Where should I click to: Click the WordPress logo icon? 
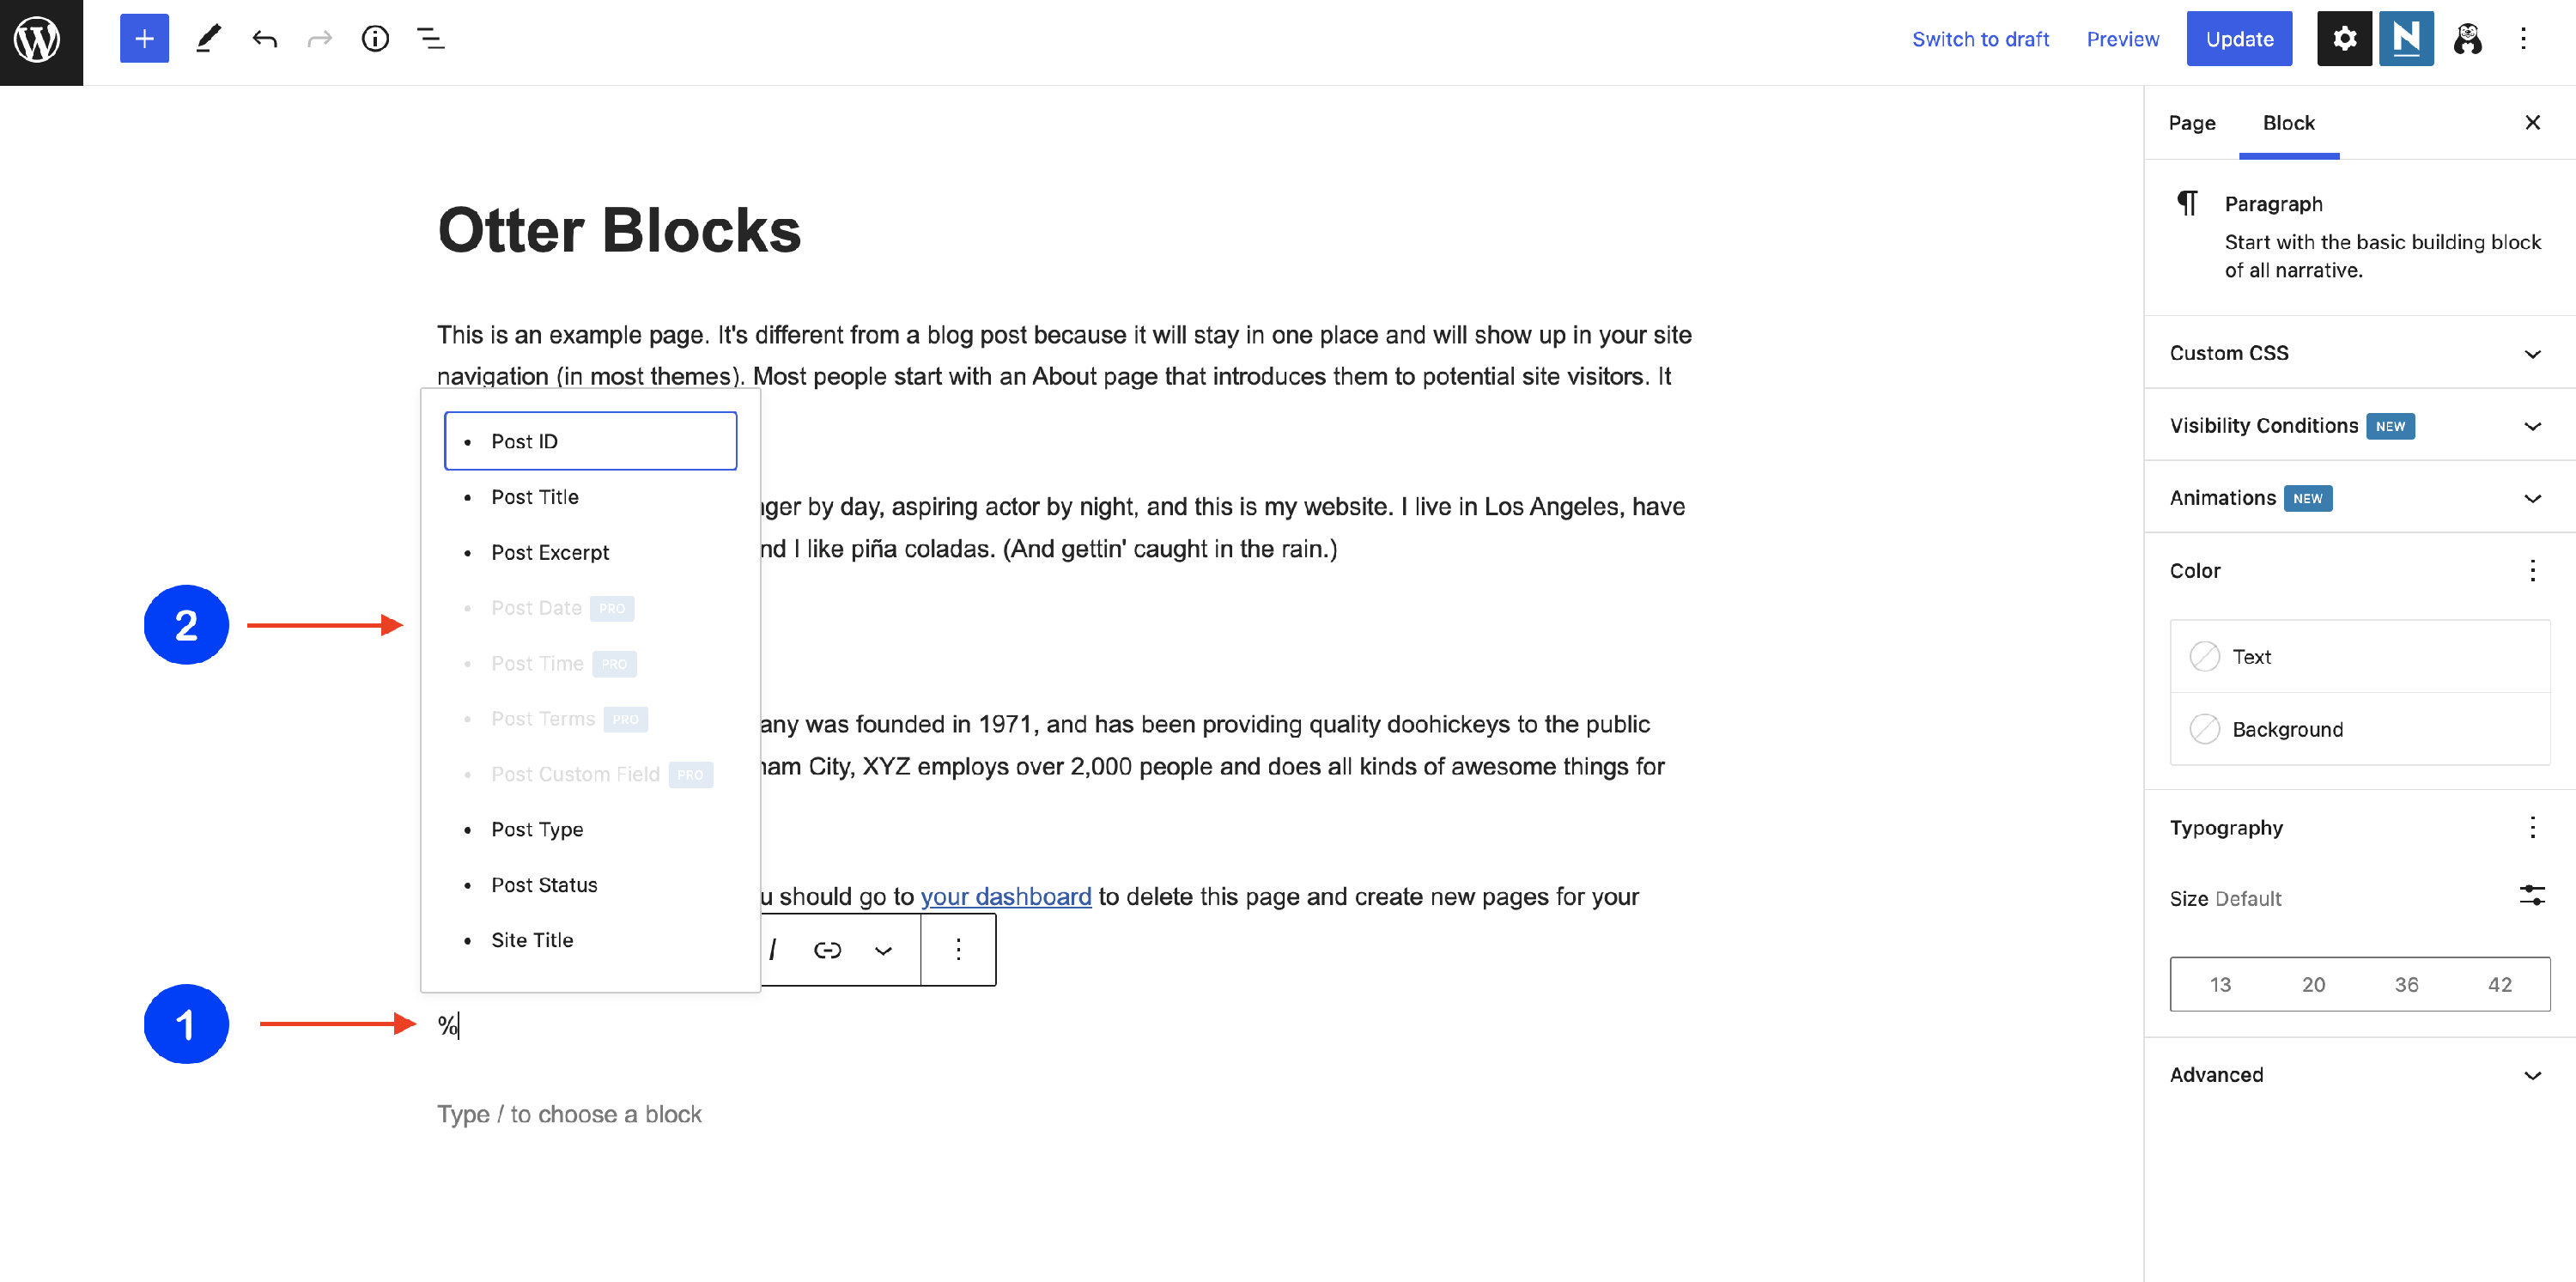tap(40, 40)
